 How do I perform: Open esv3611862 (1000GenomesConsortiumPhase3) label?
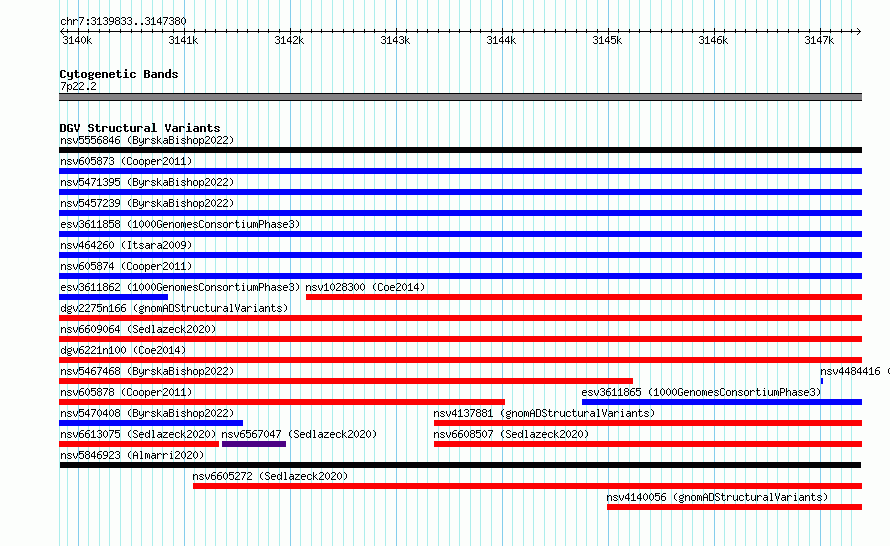tap(180, 287)
